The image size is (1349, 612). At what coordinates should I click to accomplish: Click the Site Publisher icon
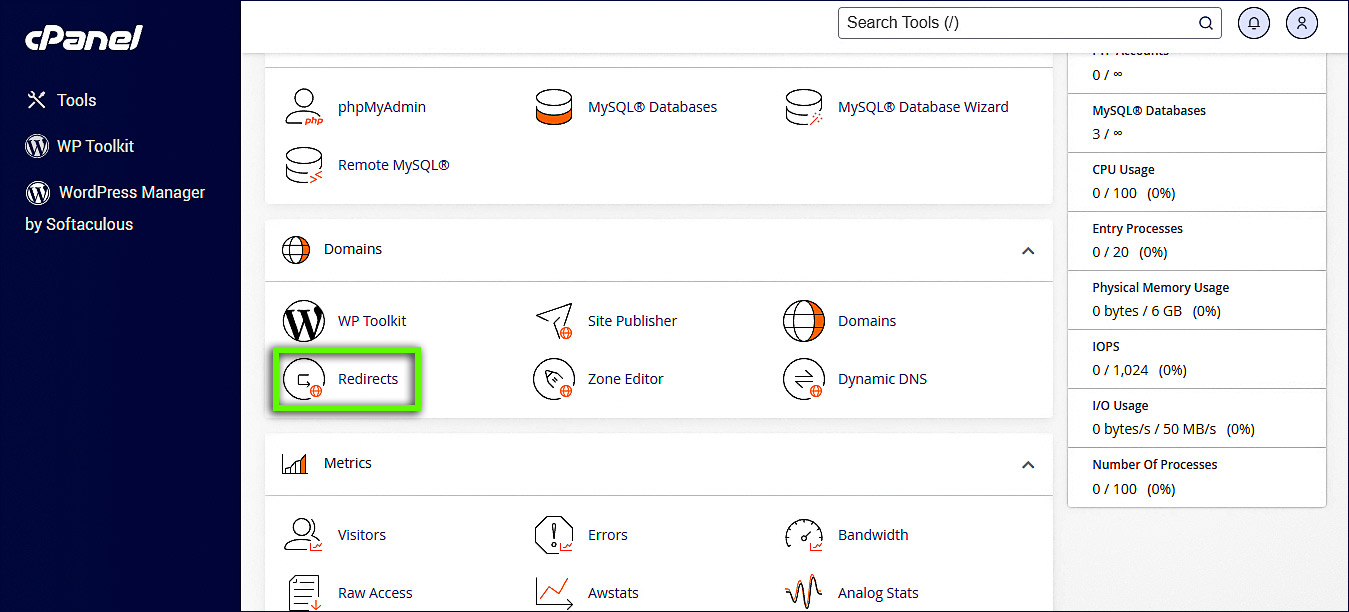[x=554, y=321]
